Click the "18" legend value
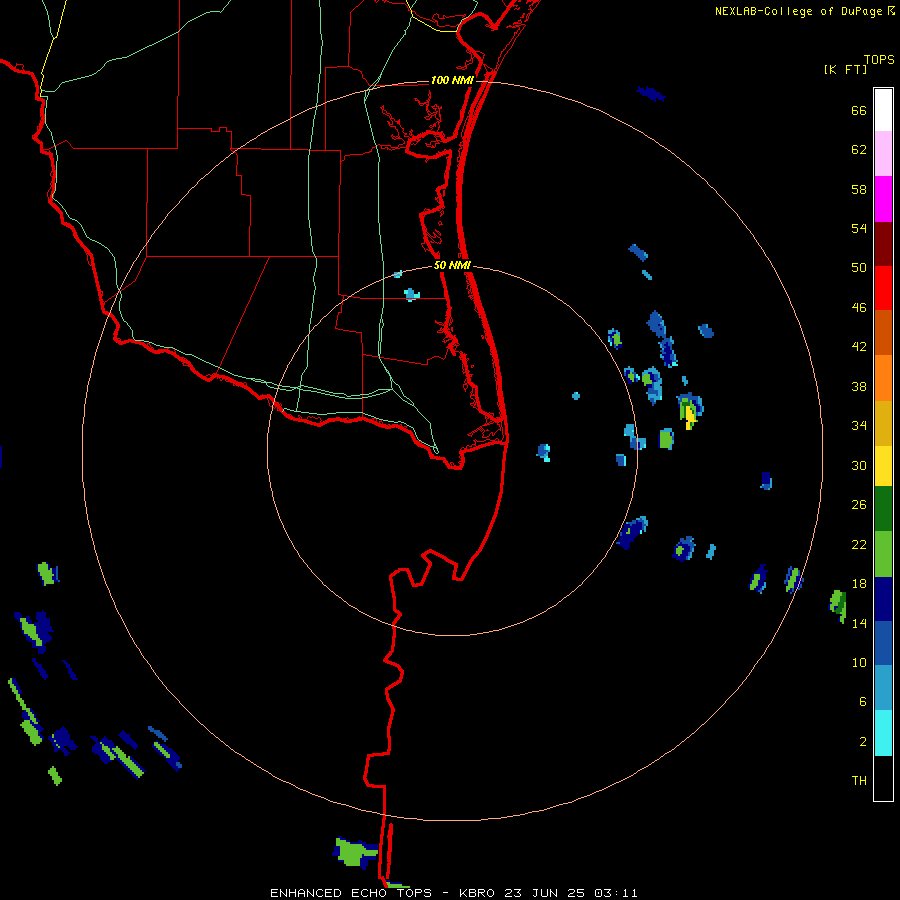Image resolution: width=900 pixels, height=900 pixels. coord(859,584)
